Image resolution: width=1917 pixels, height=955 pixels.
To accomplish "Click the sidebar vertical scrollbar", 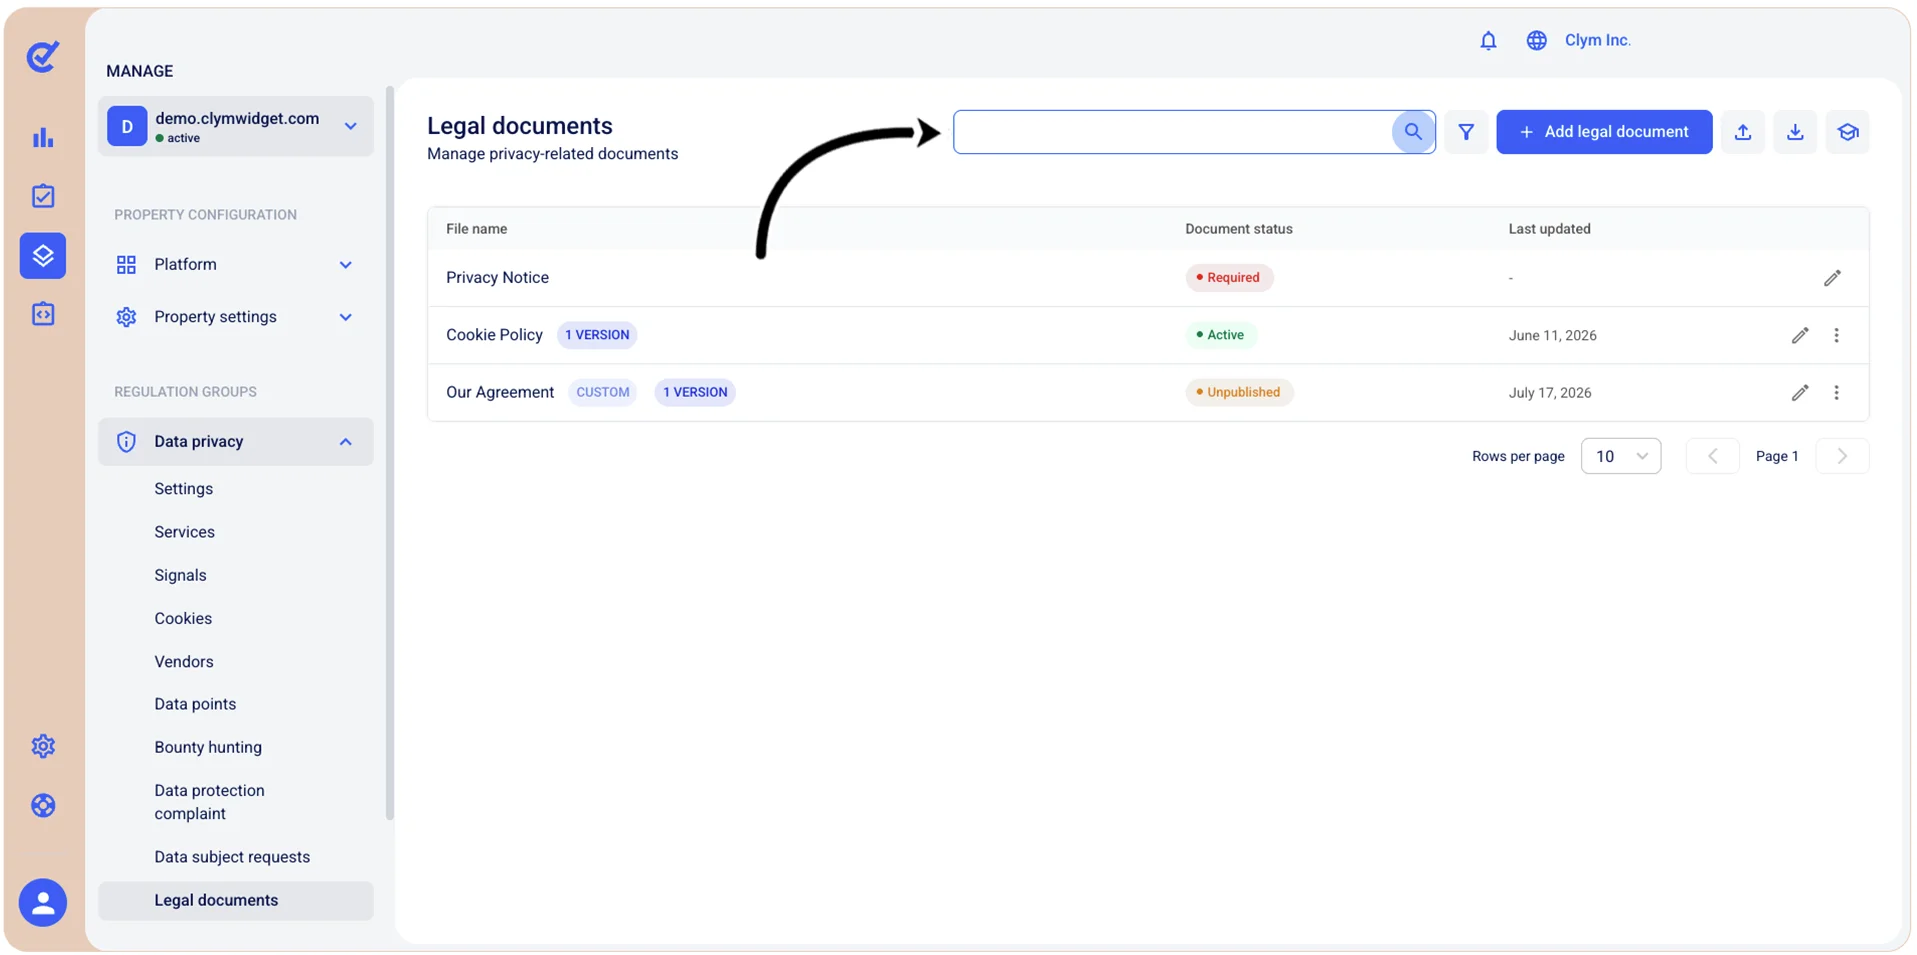I will (390, 455).
